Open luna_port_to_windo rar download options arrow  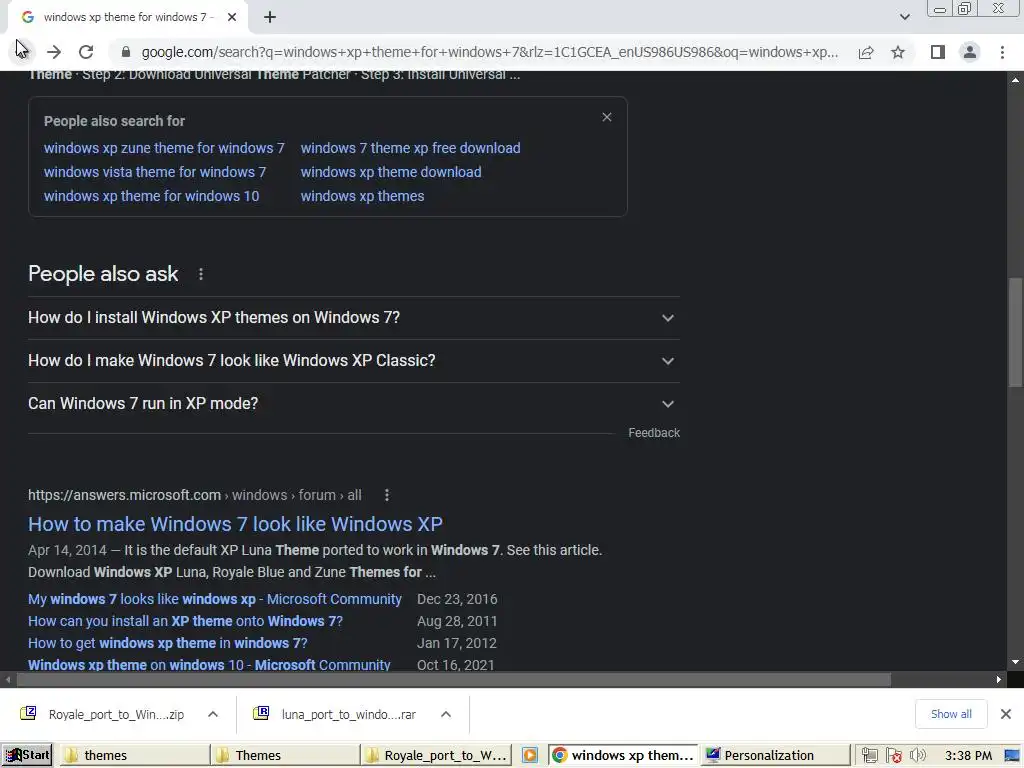446,714
